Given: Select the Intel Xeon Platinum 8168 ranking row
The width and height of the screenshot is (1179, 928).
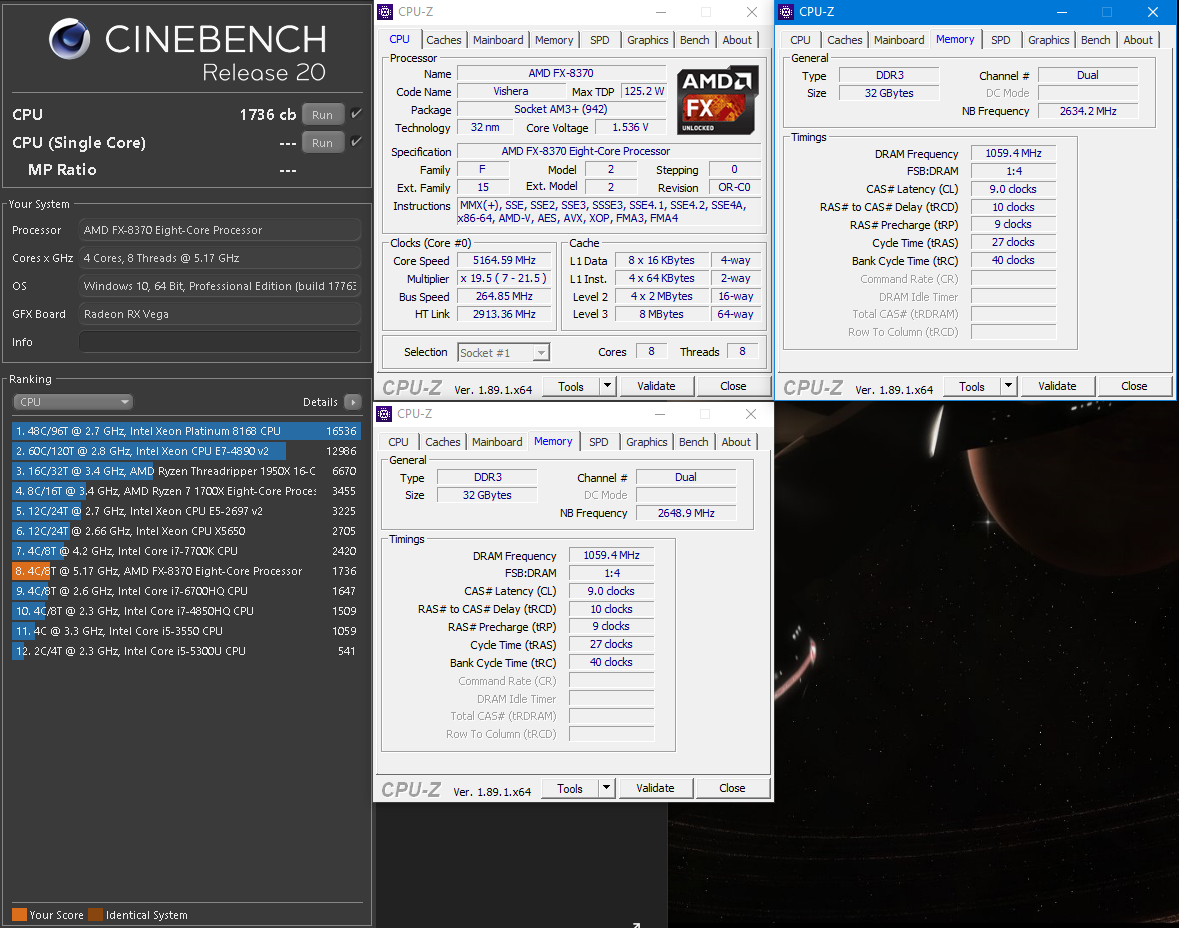Looking at the screenshot, I should pyautogui.click(x=186, y=431).
